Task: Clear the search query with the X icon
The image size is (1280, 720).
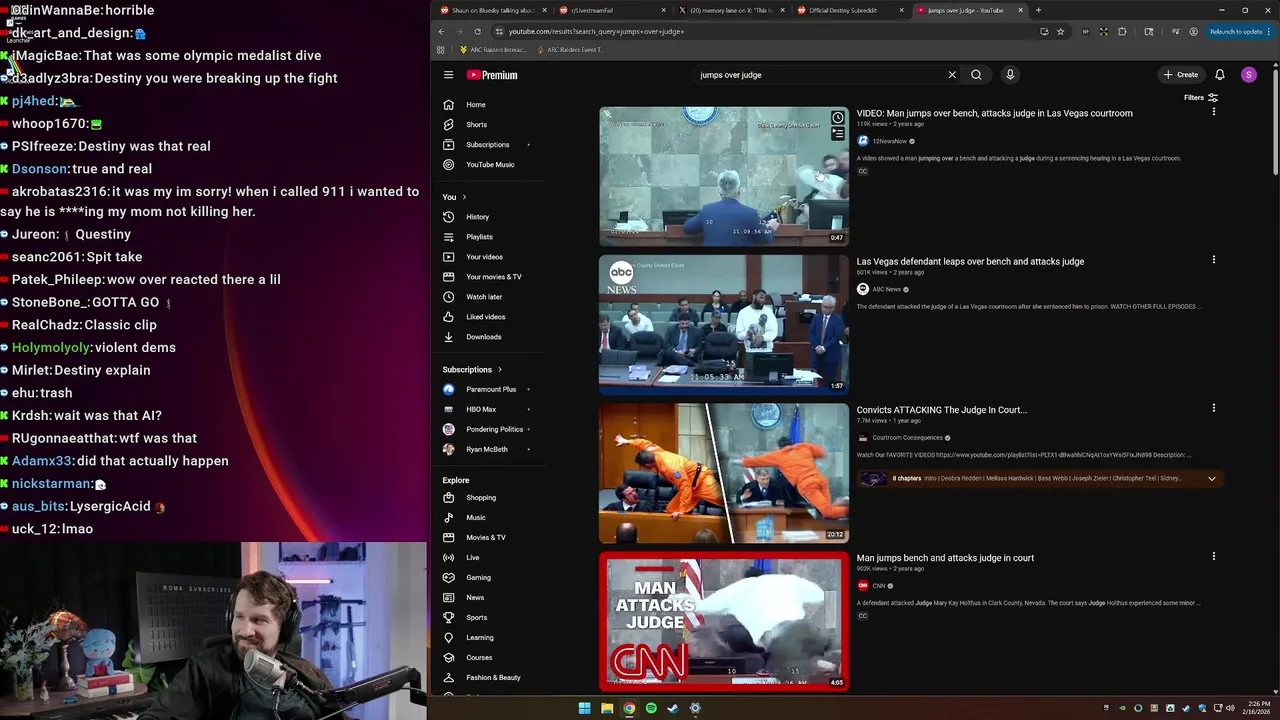Action: (952, 75)
